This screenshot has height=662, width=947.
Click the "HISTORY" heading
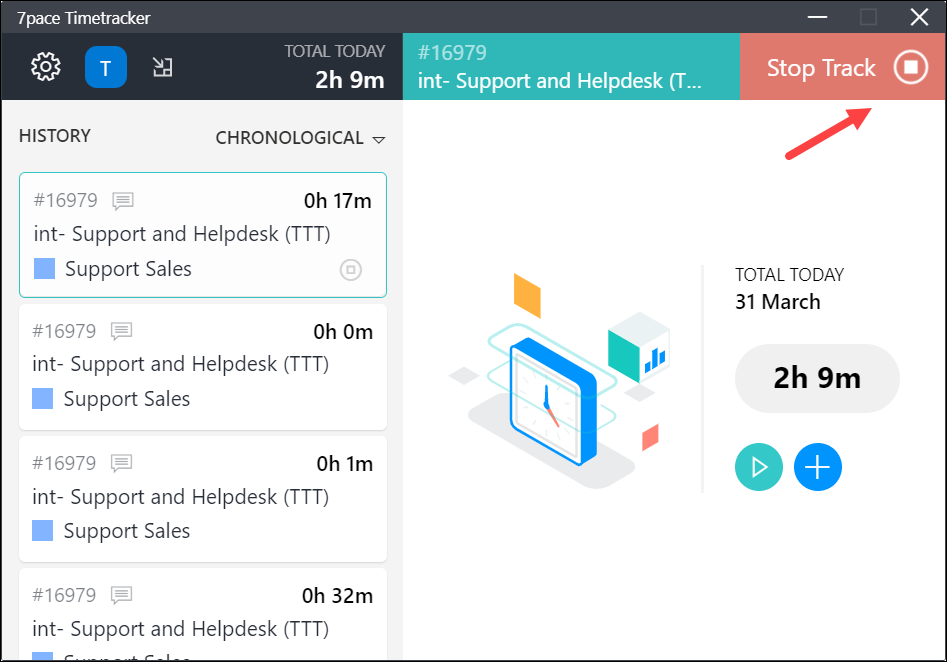55,136
